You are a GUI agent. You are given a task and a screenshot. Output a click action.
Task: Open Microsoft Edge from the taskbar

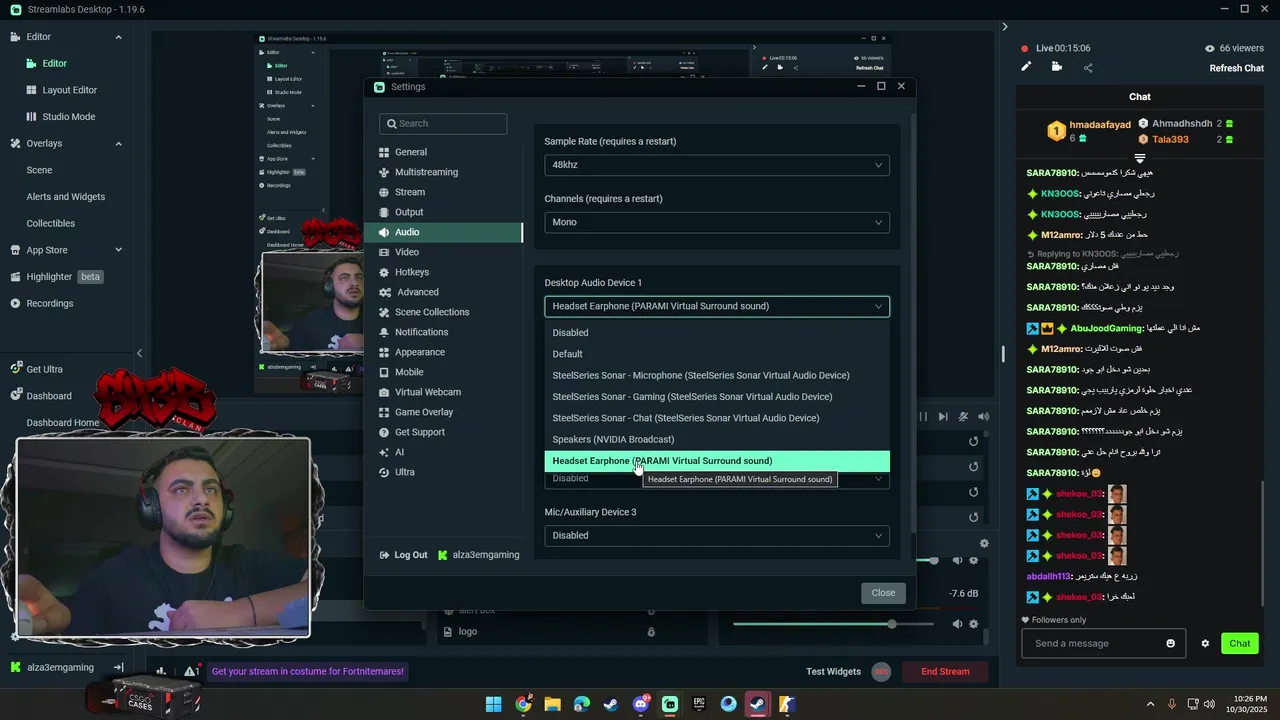click(x=582, y=704)
